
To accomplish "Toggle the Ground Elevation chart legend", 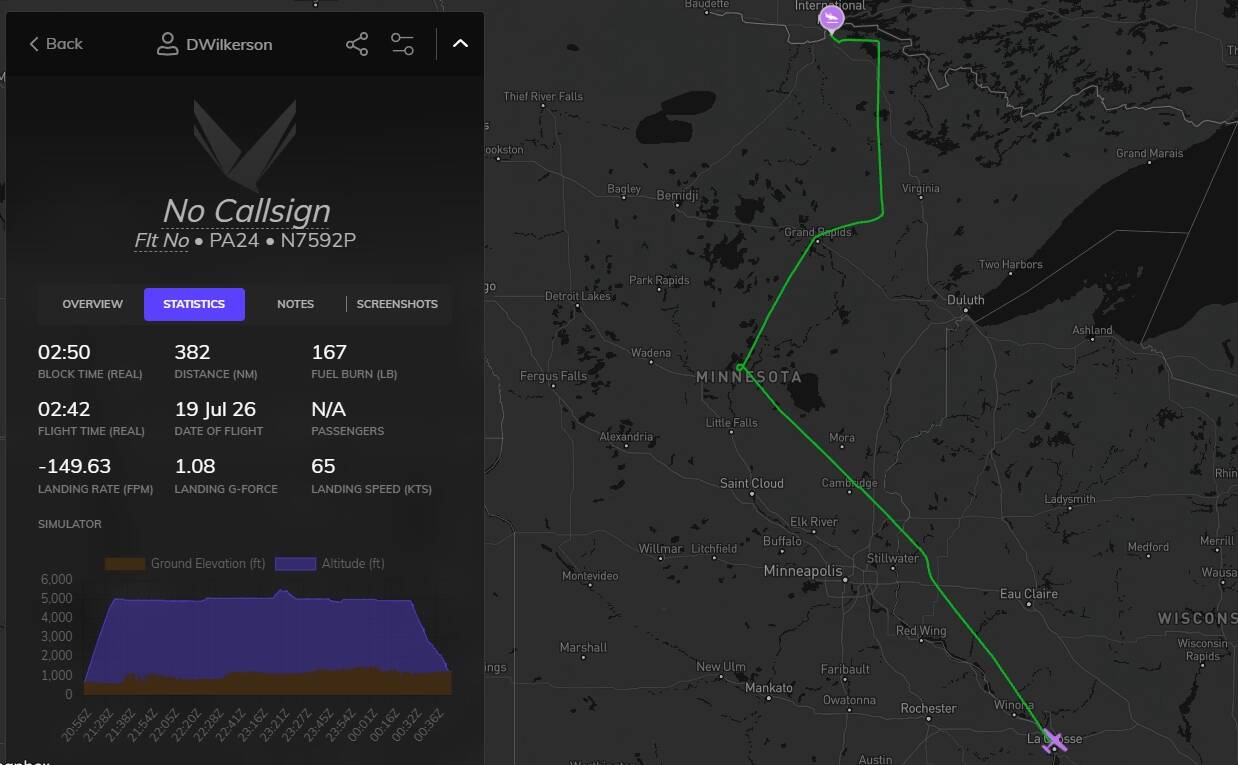I will point(185,564).
